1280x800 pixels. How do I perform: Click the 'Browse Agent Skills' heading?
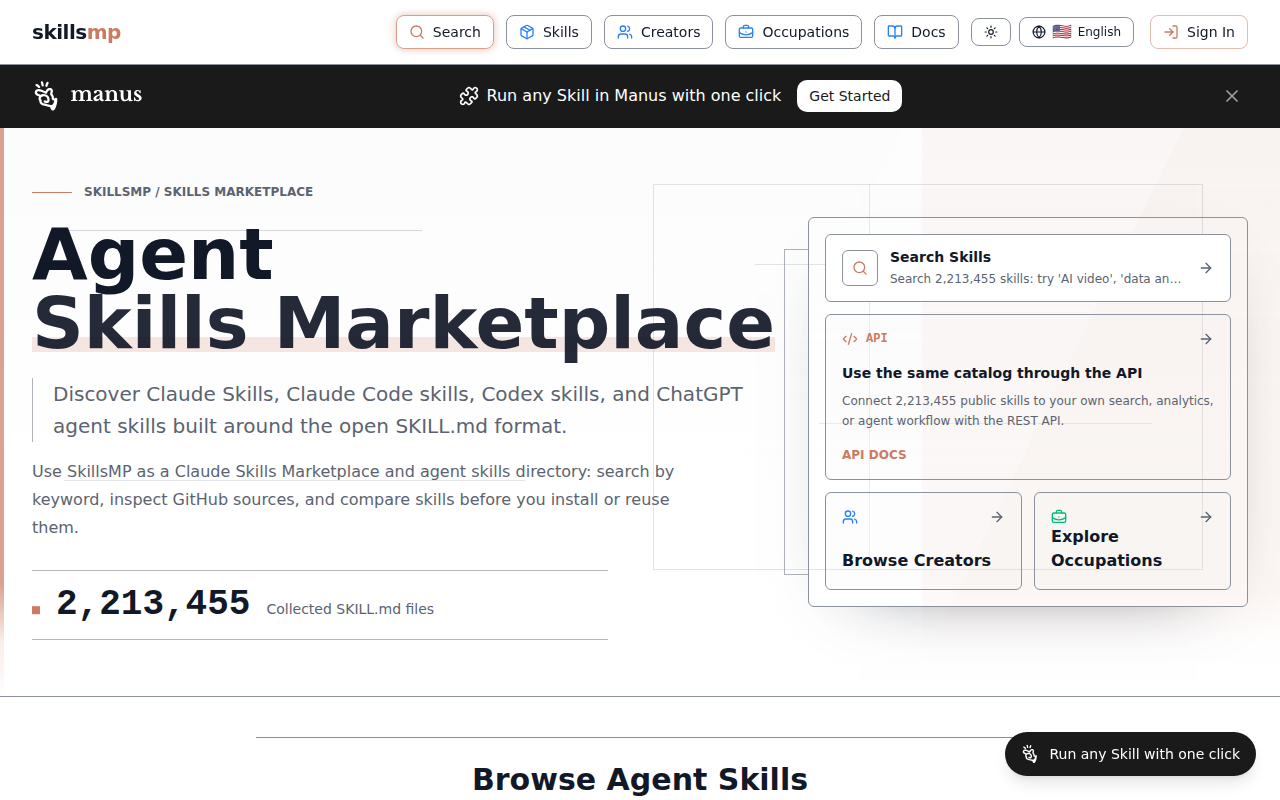point(640,779)
